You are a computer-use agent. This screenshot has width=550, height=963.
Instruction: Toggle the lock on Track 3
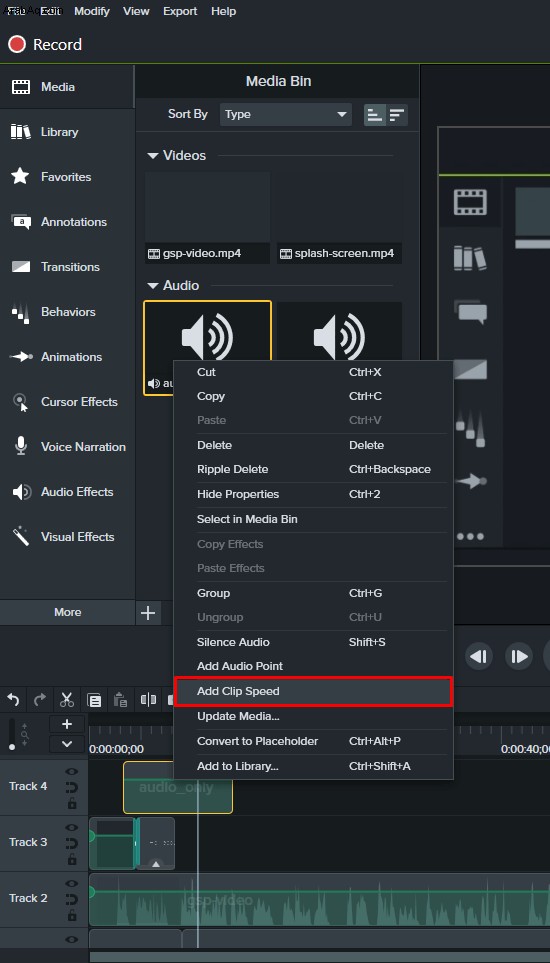tap(72, 859)
